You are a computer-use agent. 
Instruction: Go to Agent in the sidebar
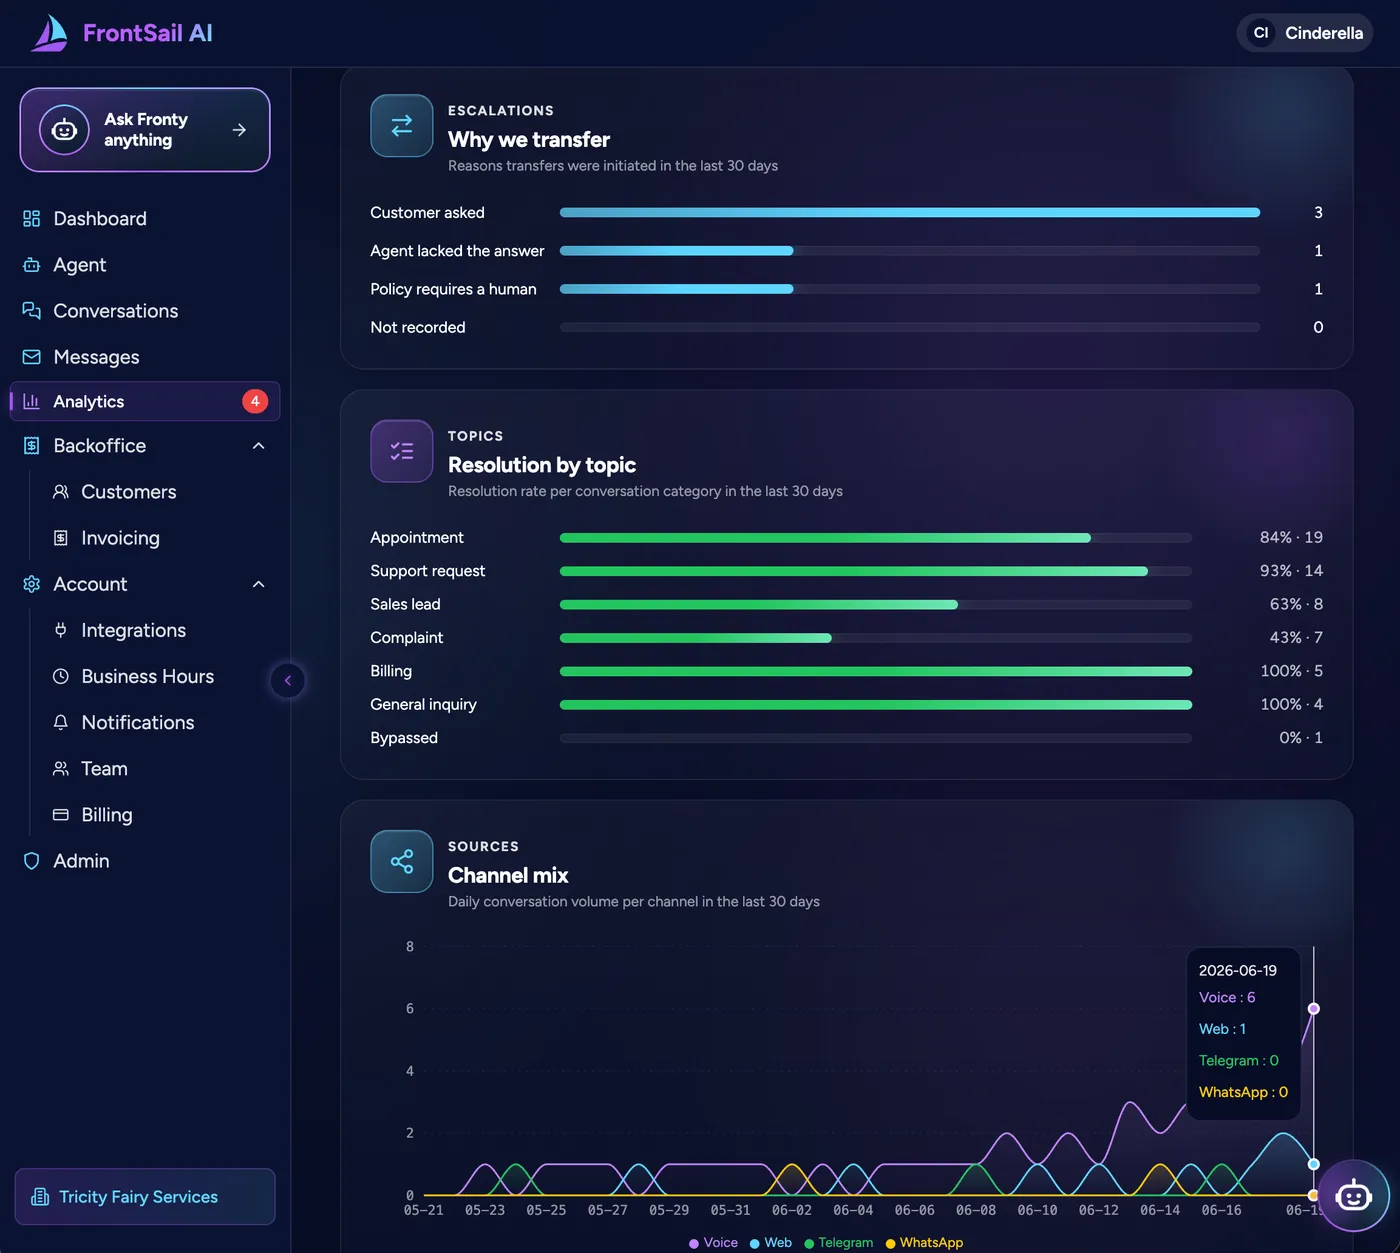tap(145, 265)
